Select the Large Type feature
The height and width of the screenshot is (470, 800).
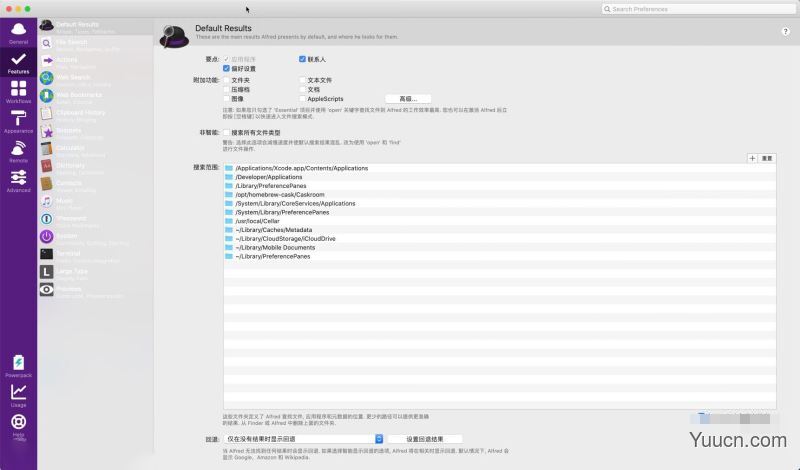tap(95, 274)
